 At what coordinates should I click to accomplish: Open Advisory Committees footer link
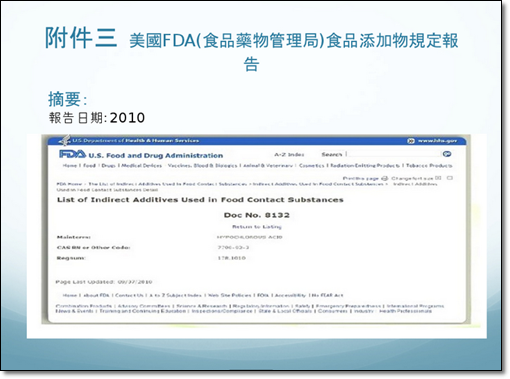(x=144, y=306)
